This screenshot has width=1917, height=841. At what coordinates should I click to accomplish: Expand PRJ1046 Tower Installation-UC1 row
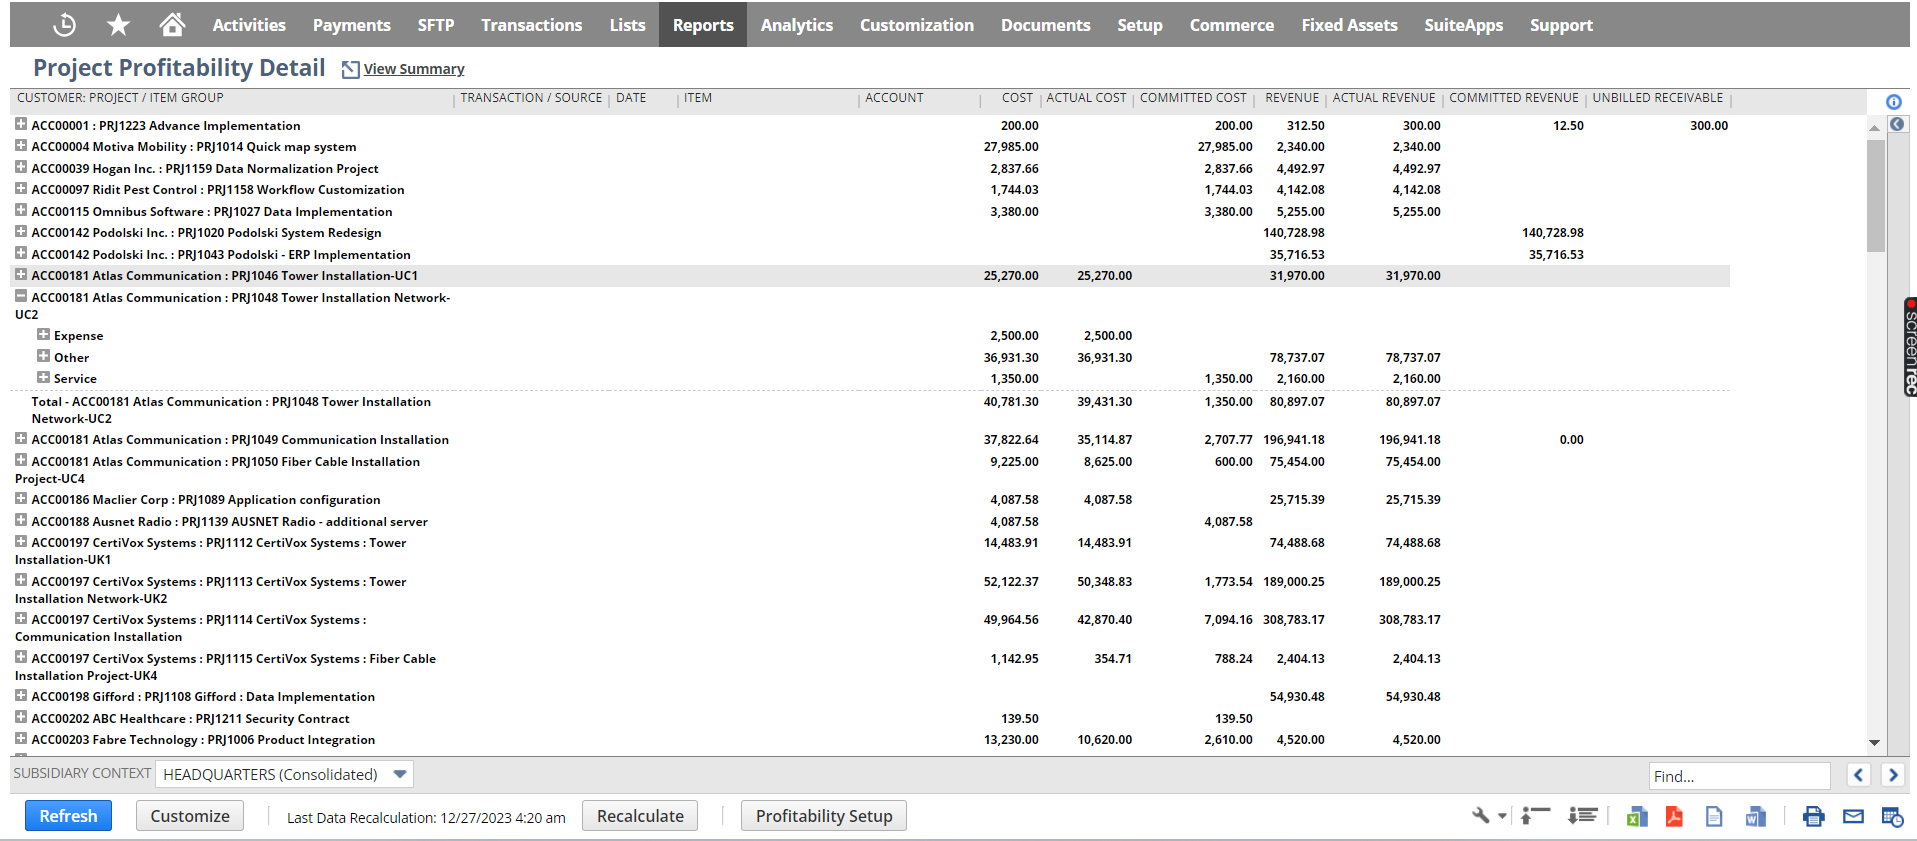pyautogui.click(x=21, y=274)
